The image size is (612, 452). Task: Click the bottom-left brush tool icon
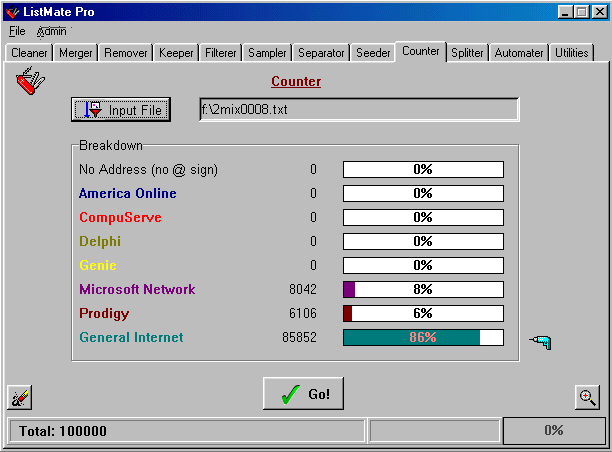19,398
